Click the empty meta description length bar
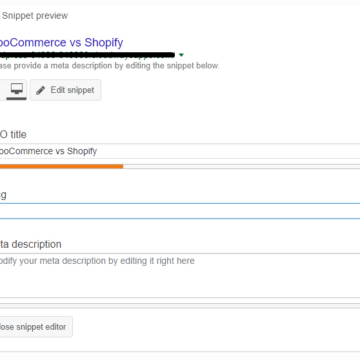 180,306
